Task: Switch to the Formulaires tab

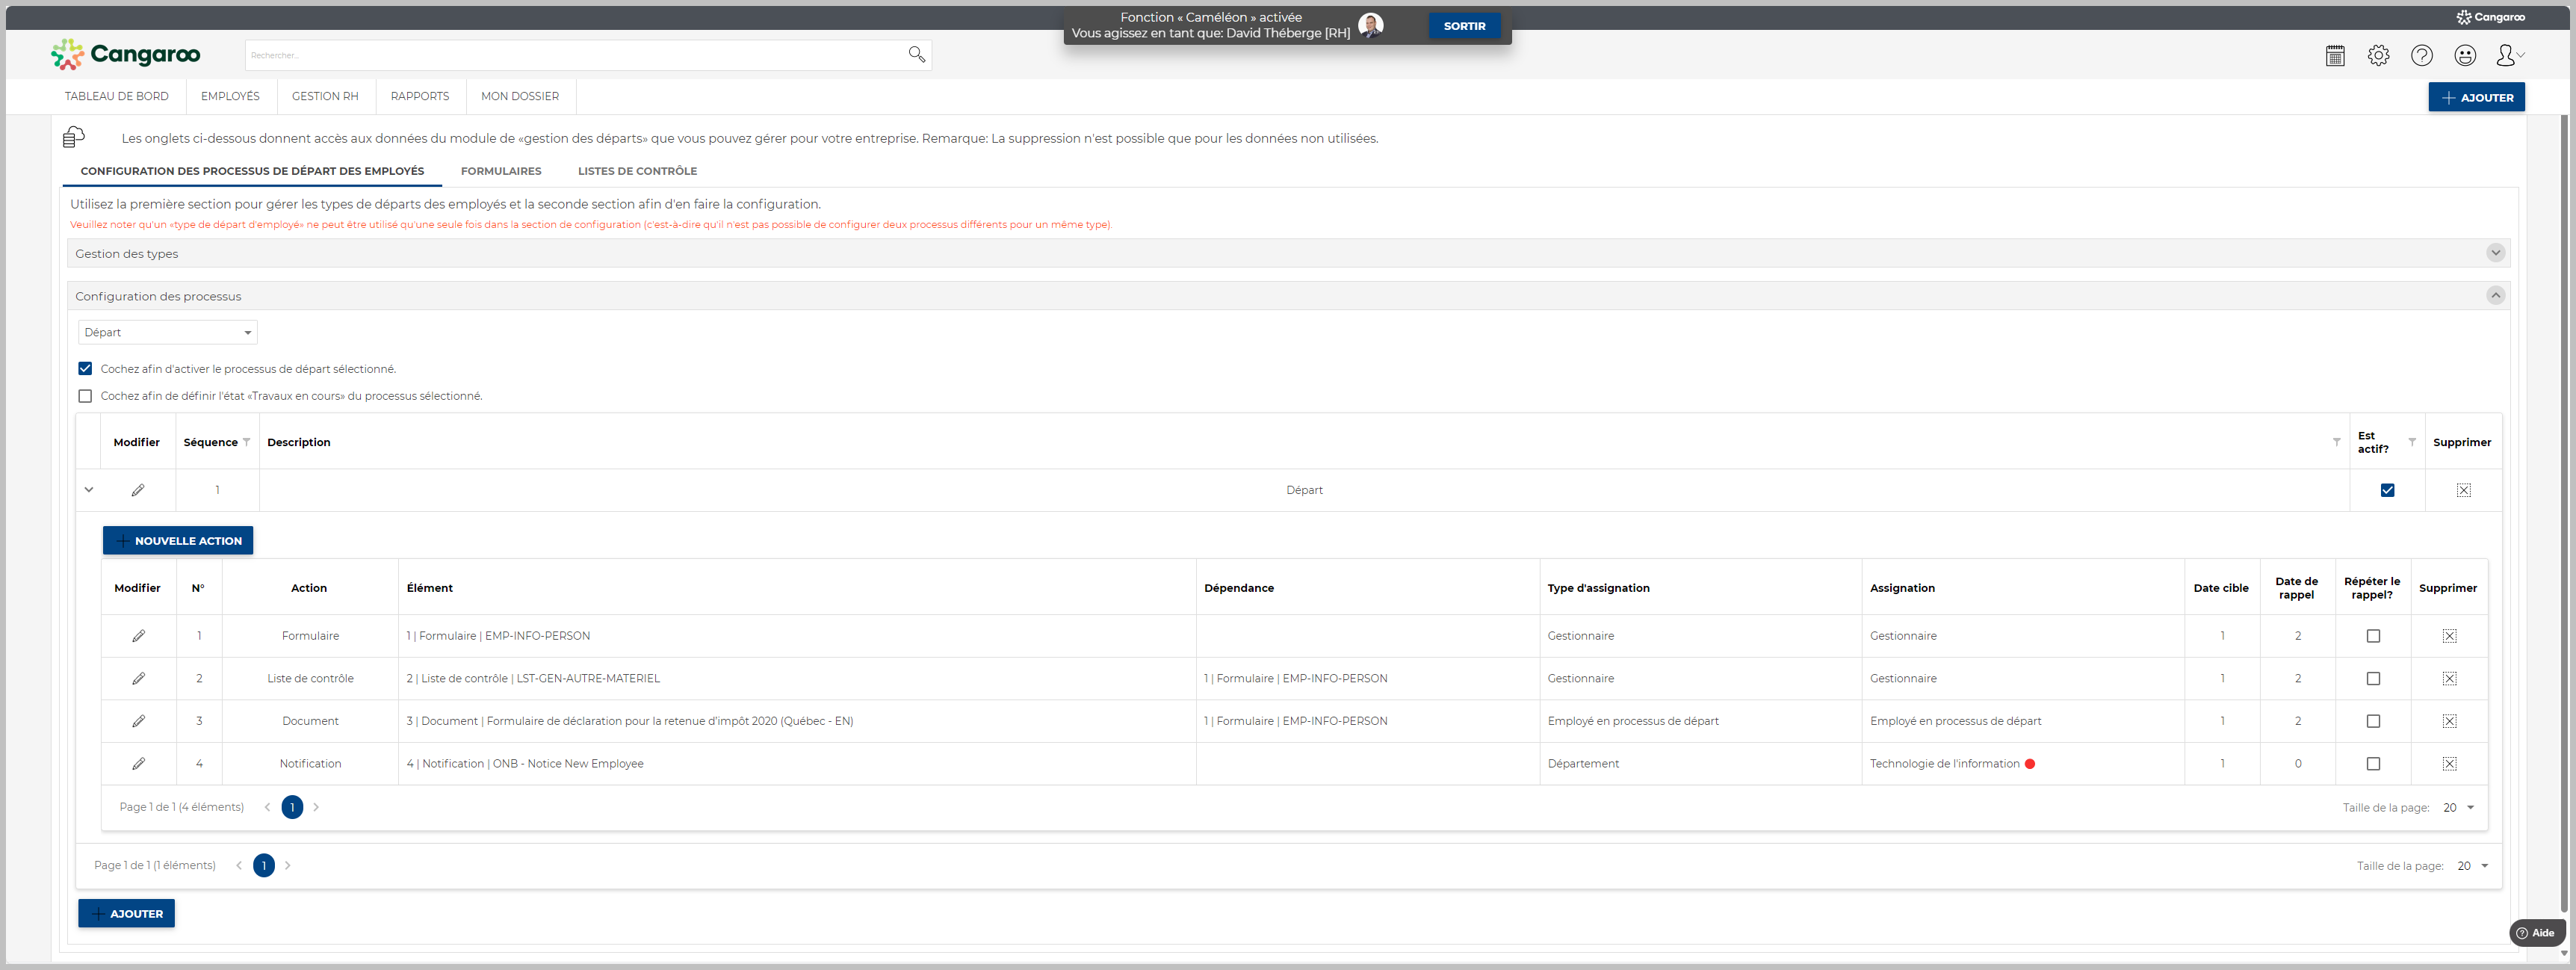Action: pyautogui.click(x=500, y=171)
